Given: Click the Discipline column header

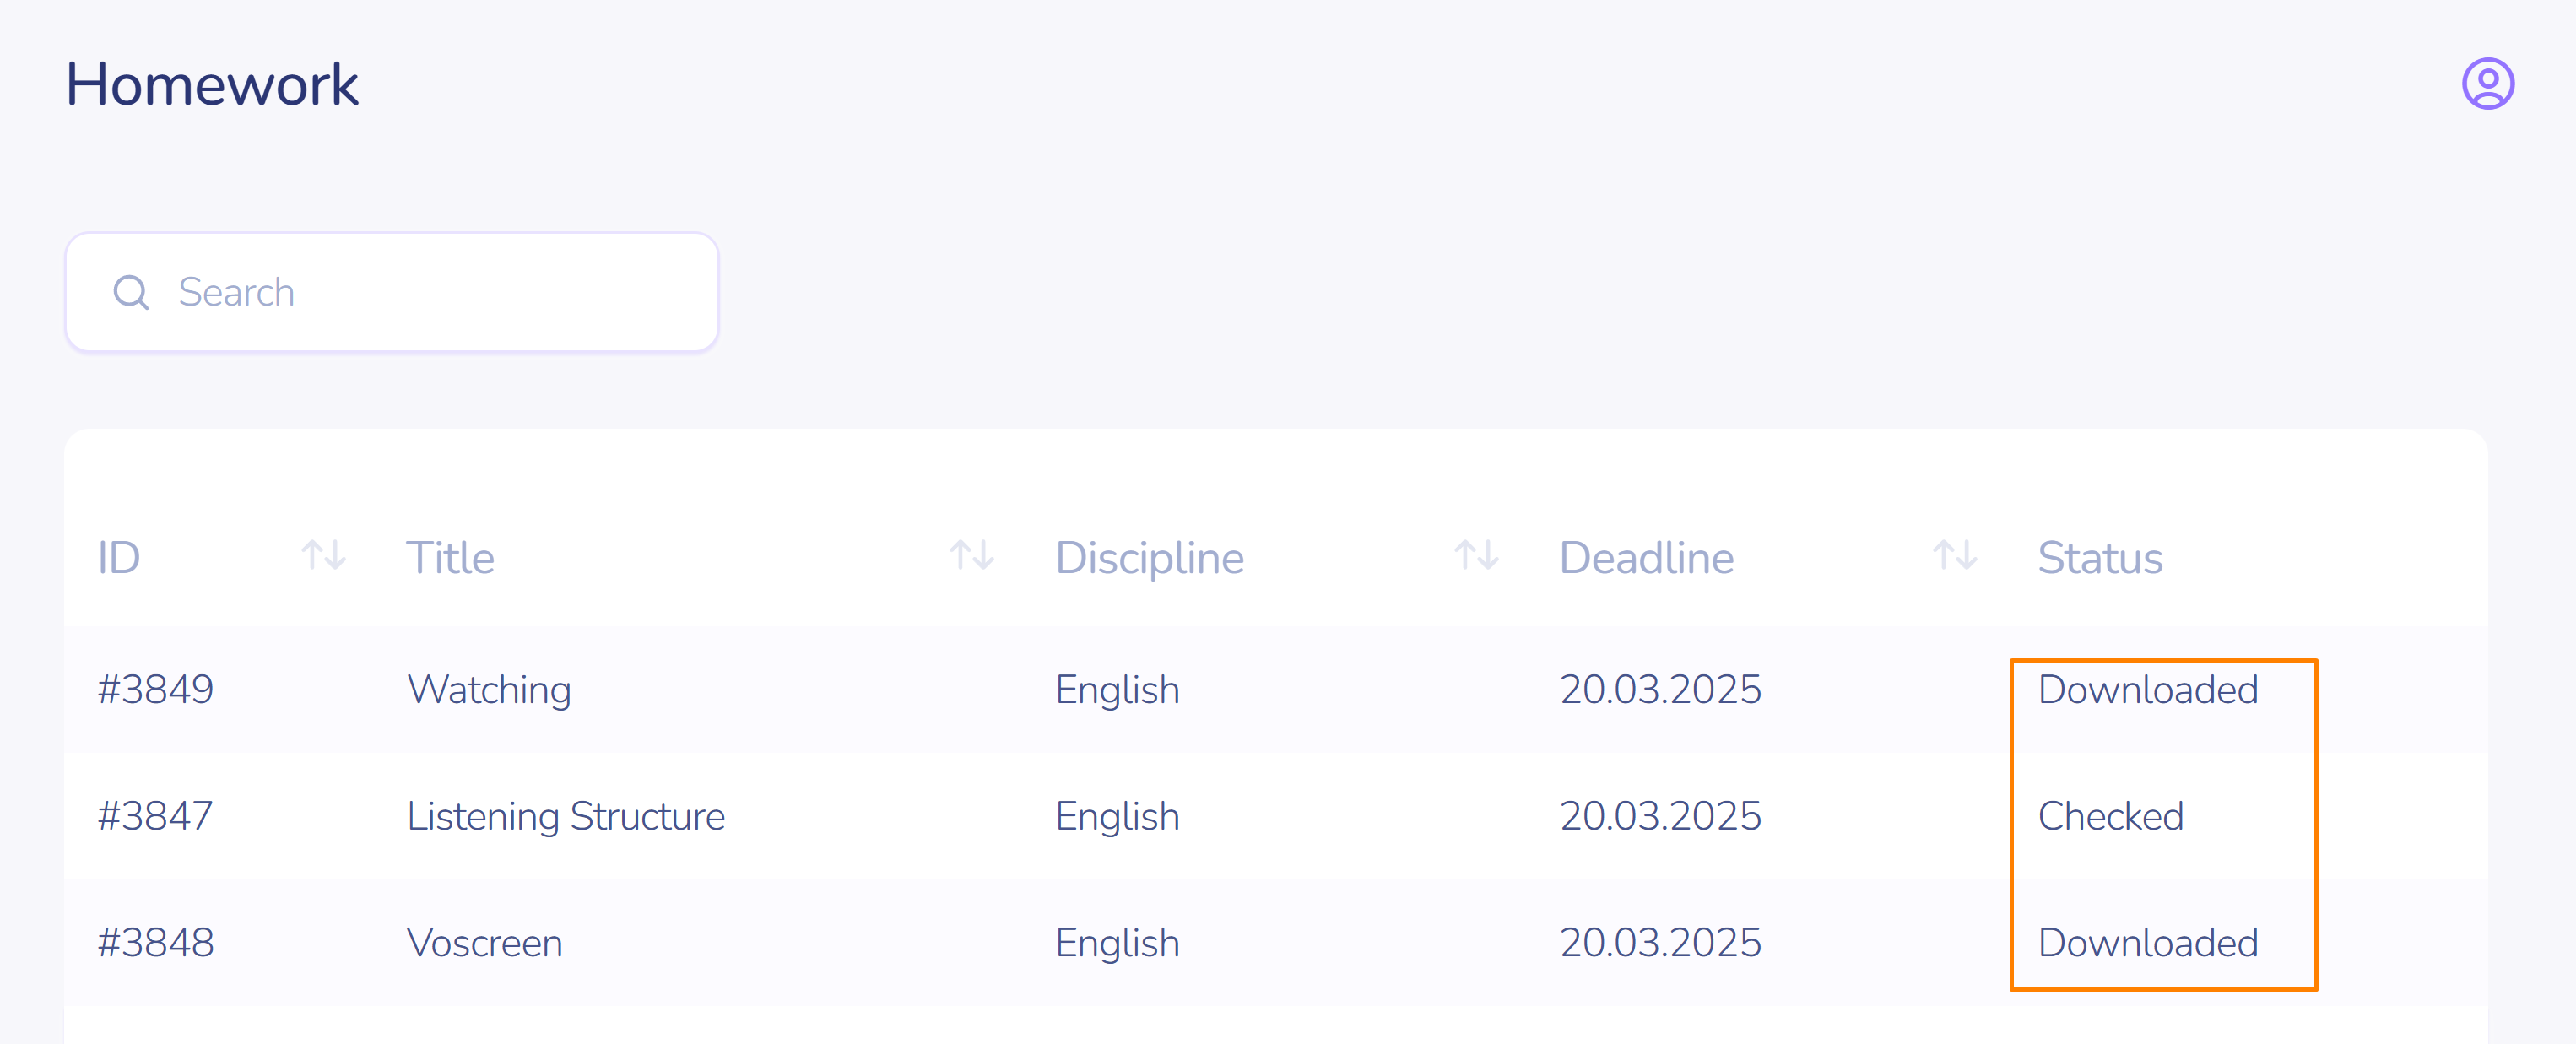Looking at the screenshot, I should click(1149, 557).
